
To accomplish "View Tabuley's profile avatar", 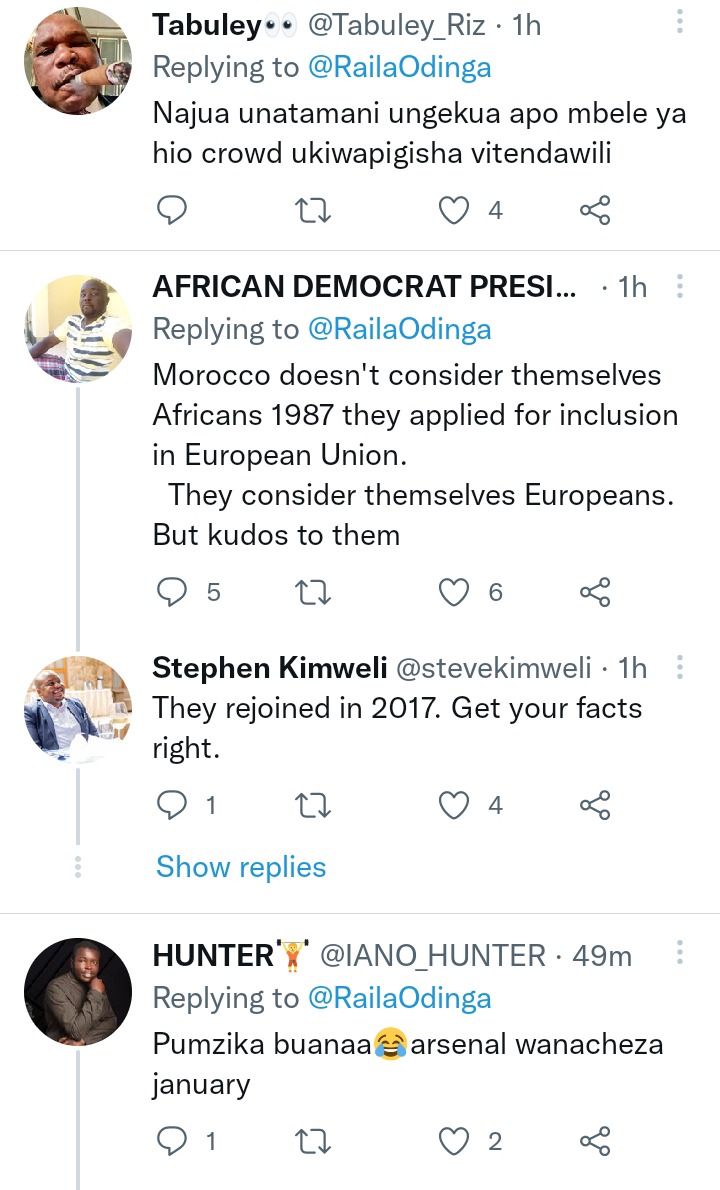I will click(78, 61).
